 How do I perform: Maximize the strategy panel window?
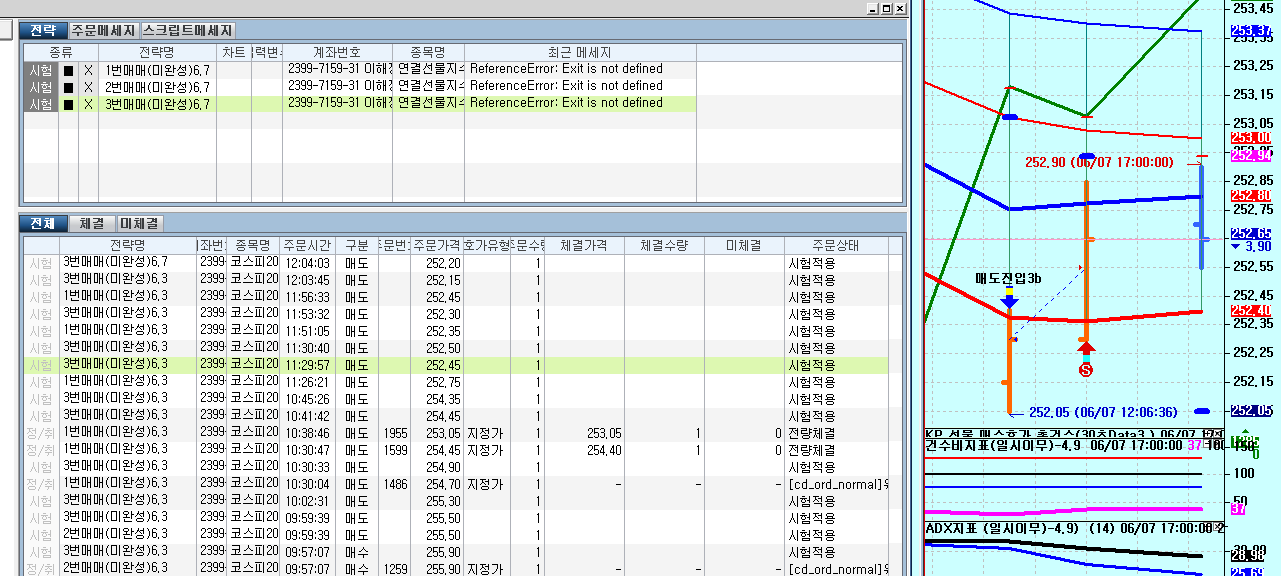pos(886,8)
